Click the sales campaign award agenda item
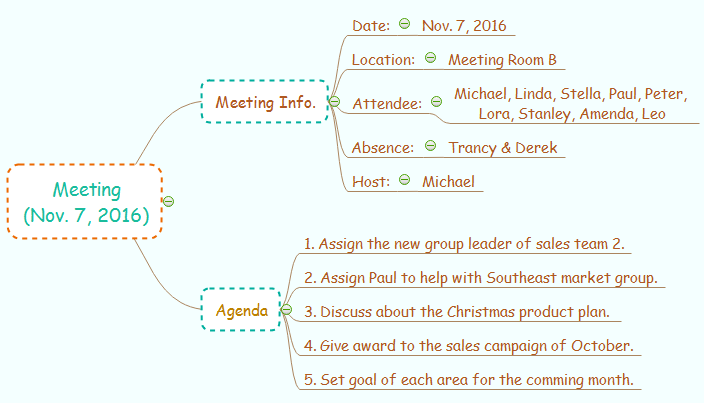This screenshot has height=403, width=704. coord(469,345)
